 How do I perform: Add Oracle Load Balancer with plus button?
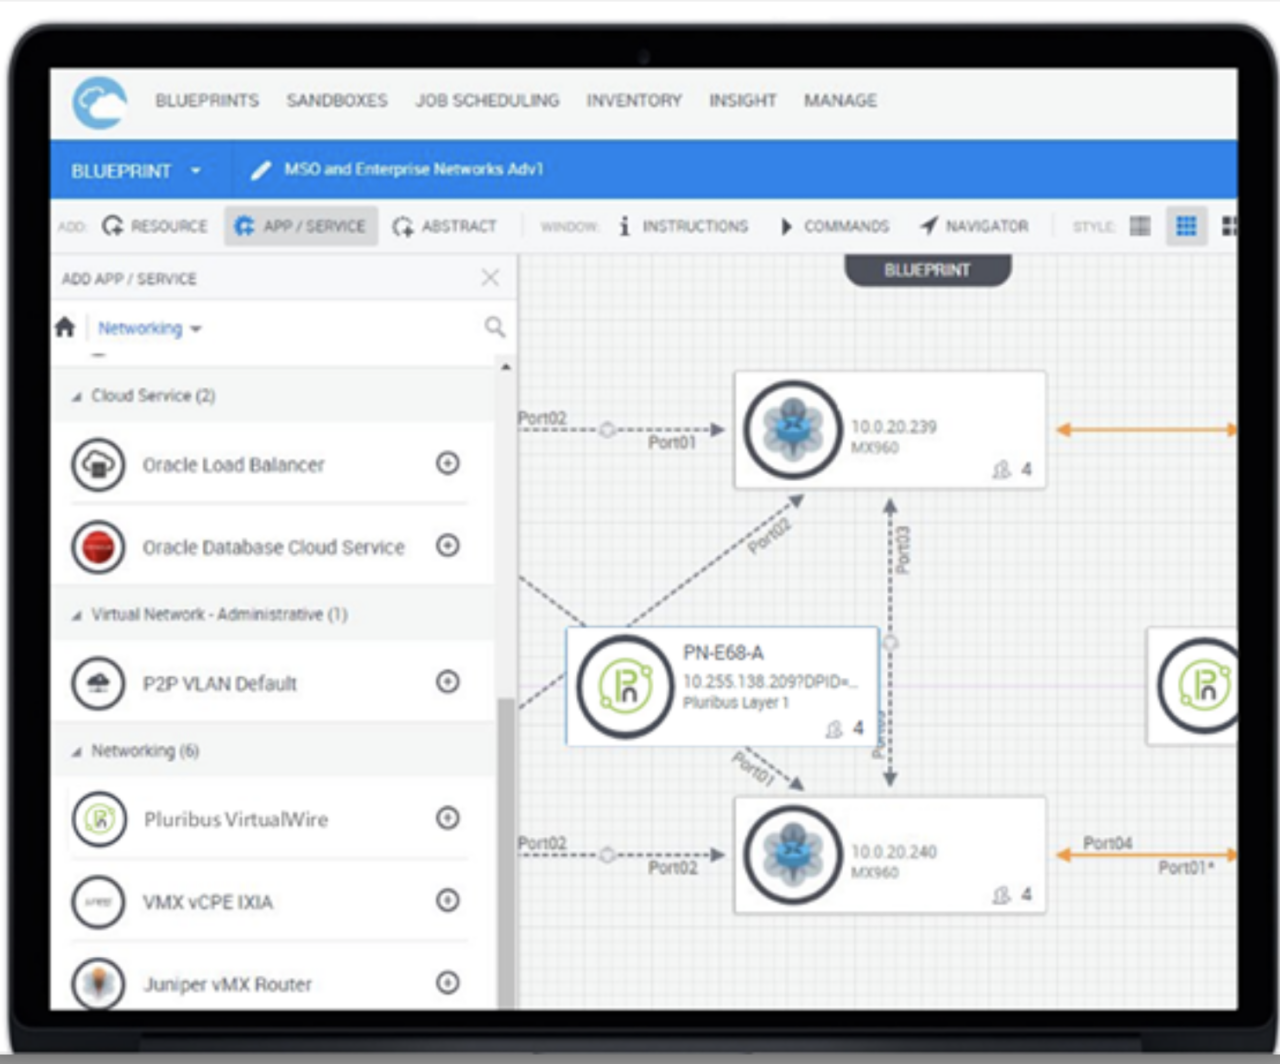[448, 463]
